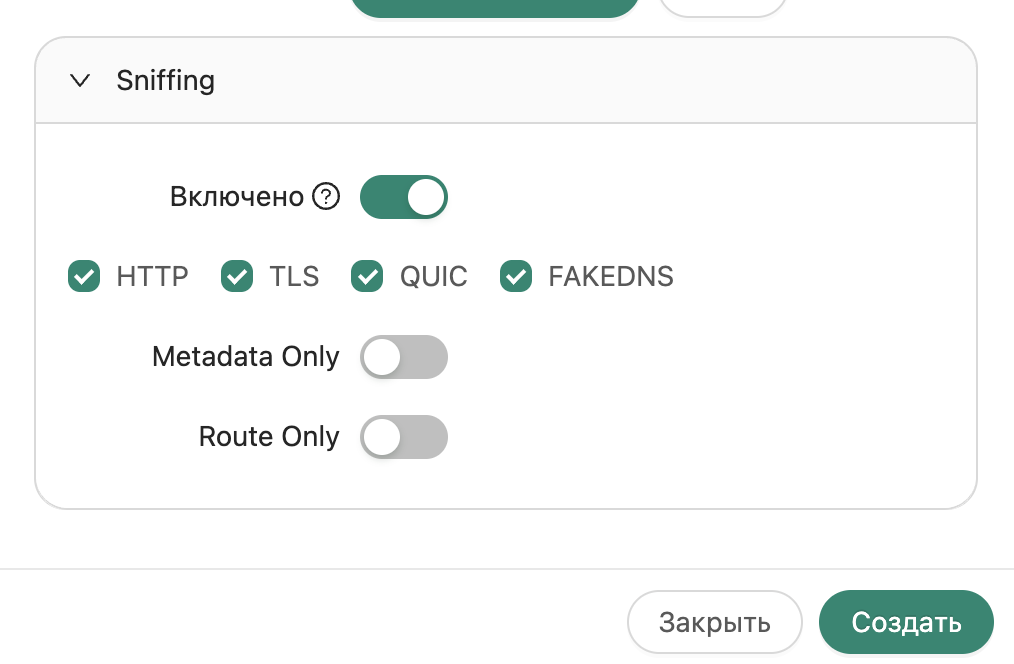
Task: Click the green button at the top
Action: [x=494, y=4]
